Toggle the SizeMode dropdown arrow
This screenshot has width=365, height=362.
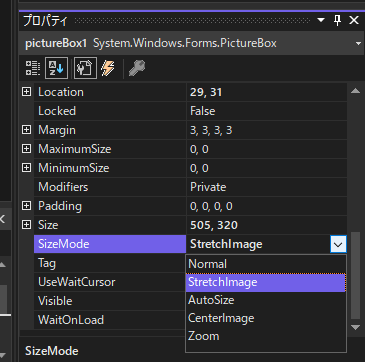(338, 244)
